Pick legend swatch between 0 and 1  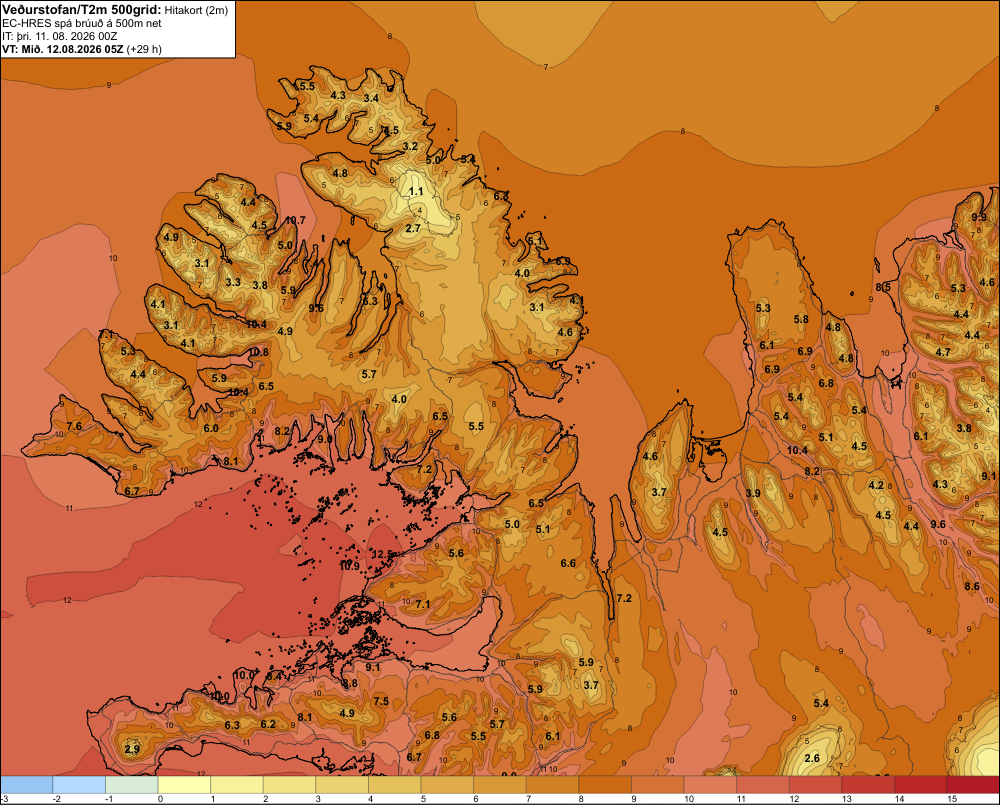point(184,785)
